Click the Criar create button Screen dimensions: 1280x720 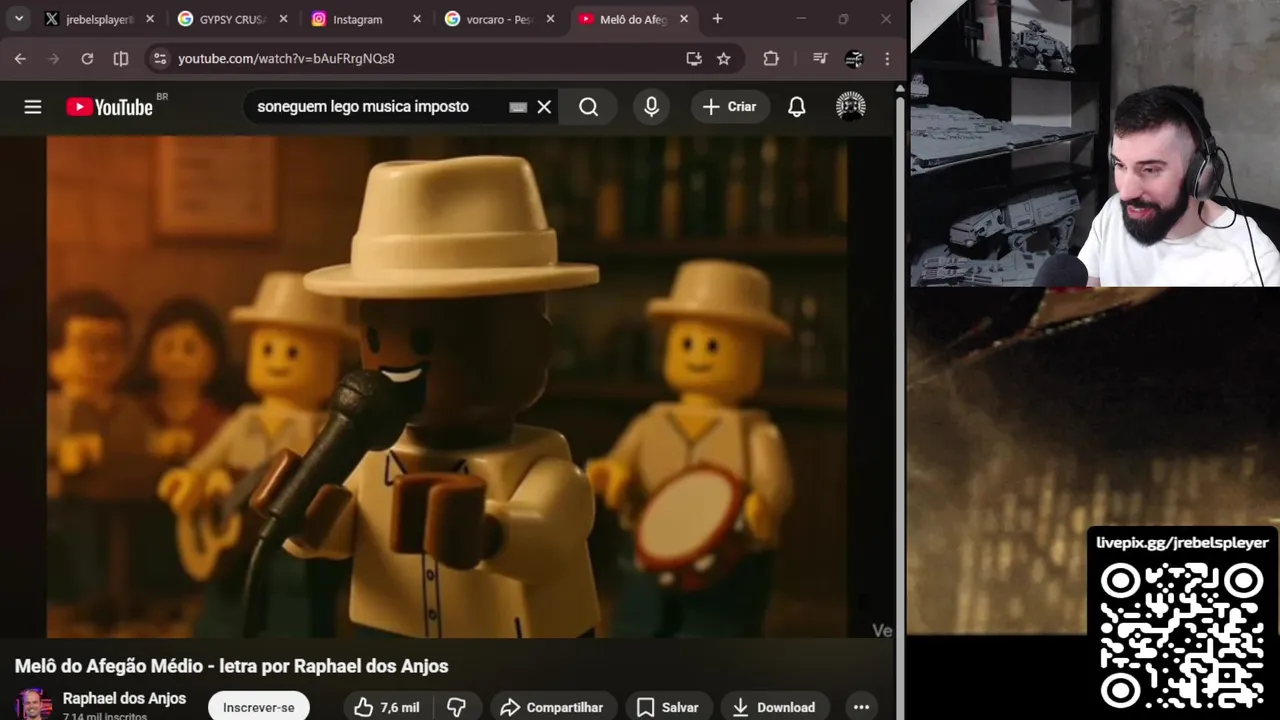point(730,107)
